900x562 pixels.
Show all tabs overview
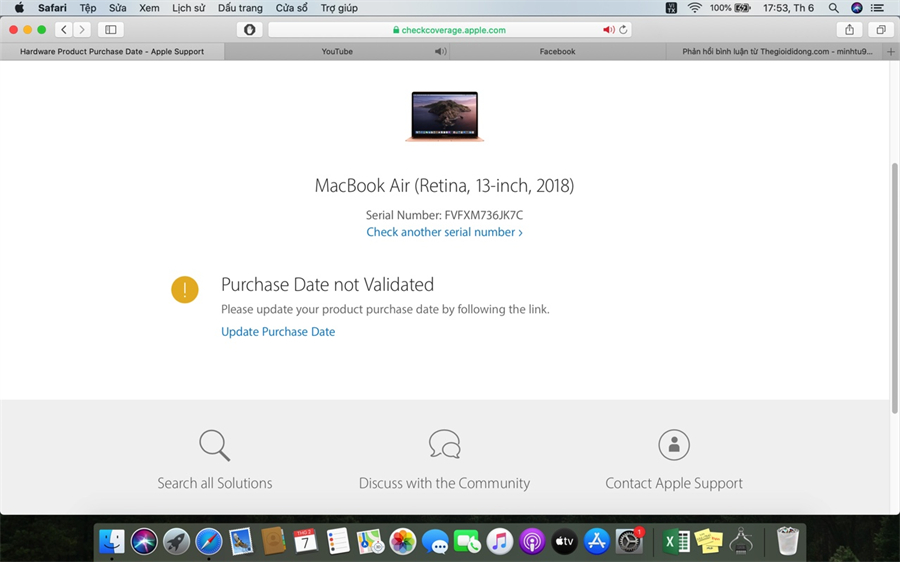click(880, 29)
